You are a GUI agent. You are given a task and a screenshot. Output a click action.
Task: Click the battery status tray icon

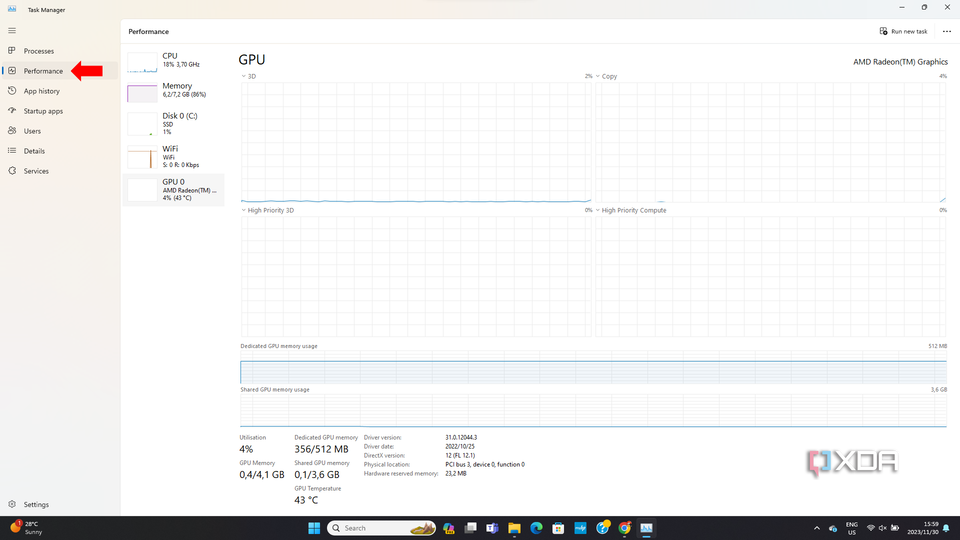(x=894, y=528)
